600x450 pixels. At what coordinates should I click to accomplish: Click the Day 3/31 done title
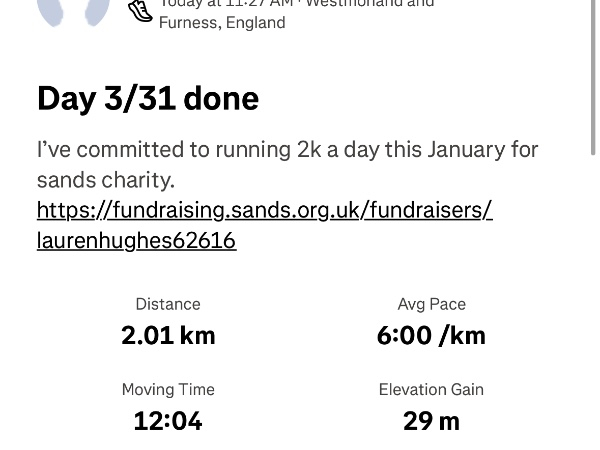point(148,98)
